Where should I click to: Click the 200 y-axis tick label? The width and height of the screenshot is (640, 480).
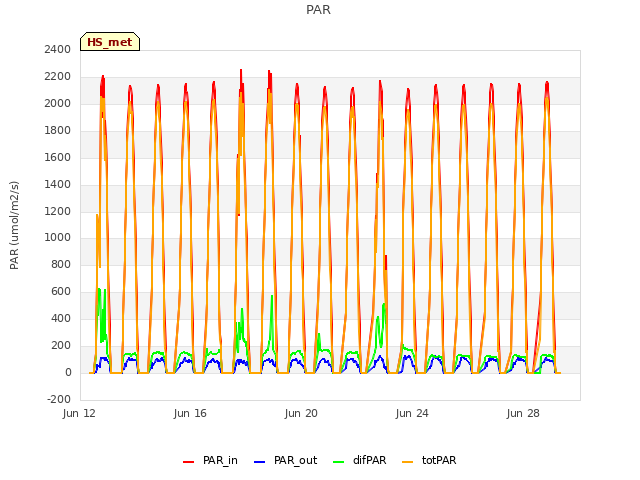61,345
